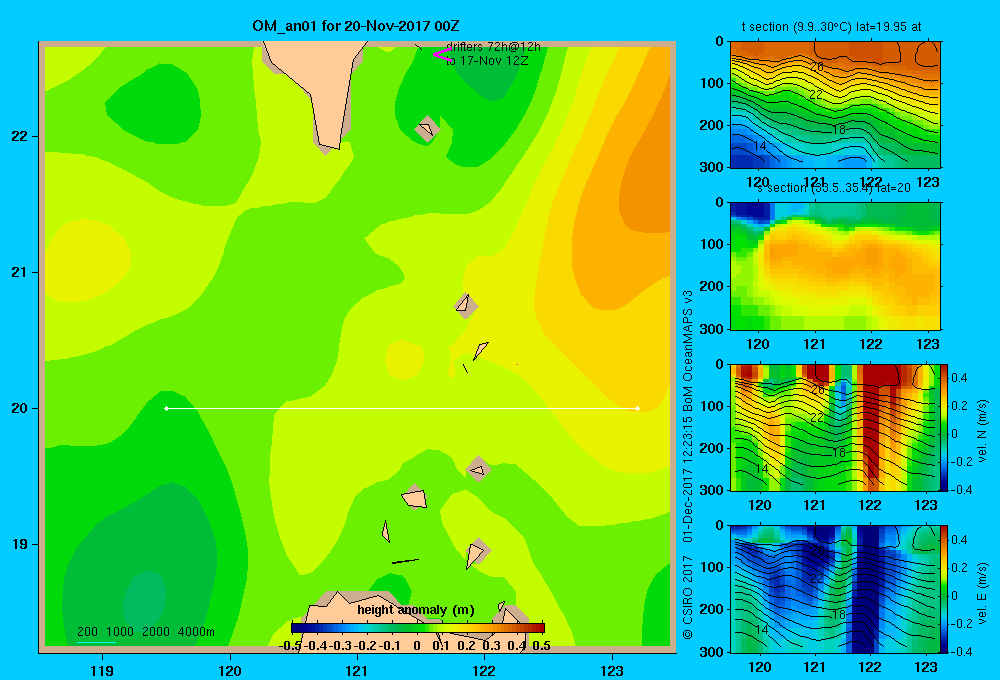Click the map title OM_an01 for 20-Nov-2017 00Z

tap(355, 26)
